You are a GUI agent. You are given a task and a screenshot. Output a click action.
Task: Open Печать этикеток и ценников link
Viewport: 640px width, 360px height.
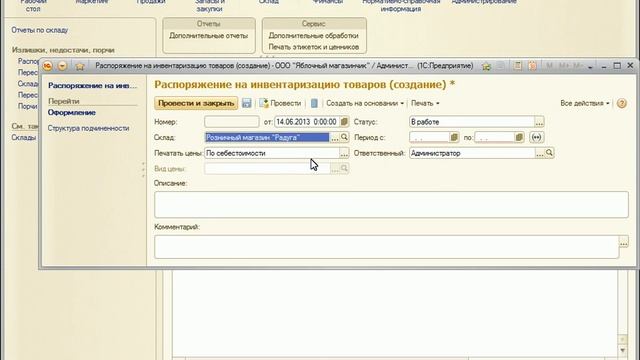313,47
